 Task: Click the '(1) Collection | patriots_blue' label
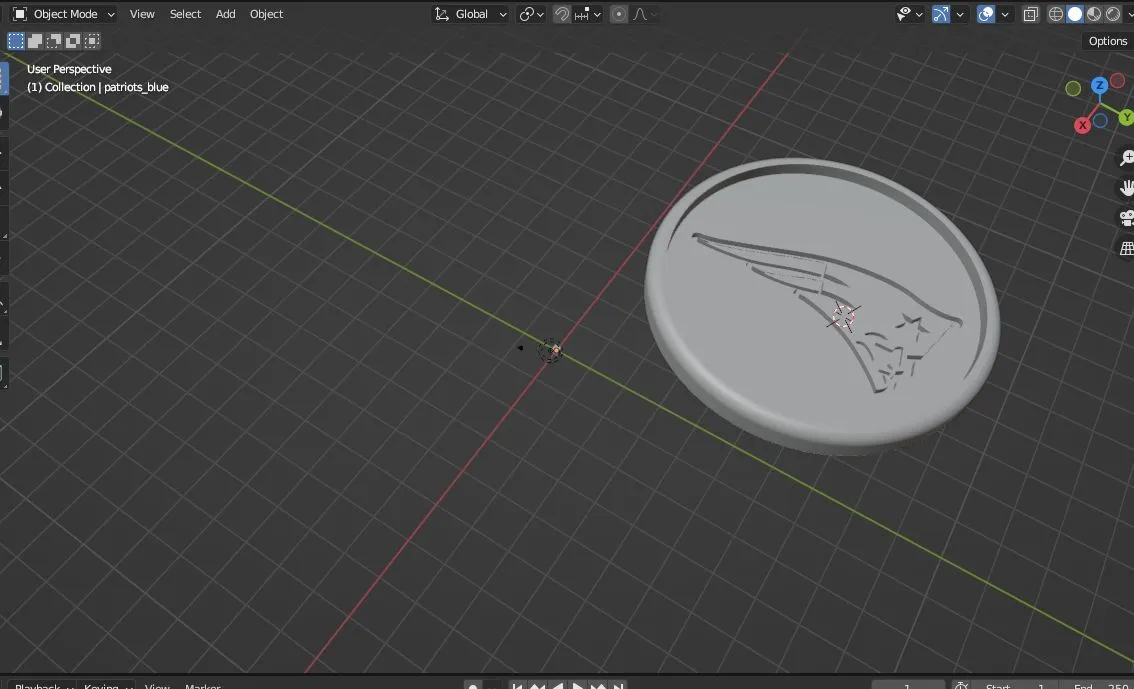click(98, 87)
